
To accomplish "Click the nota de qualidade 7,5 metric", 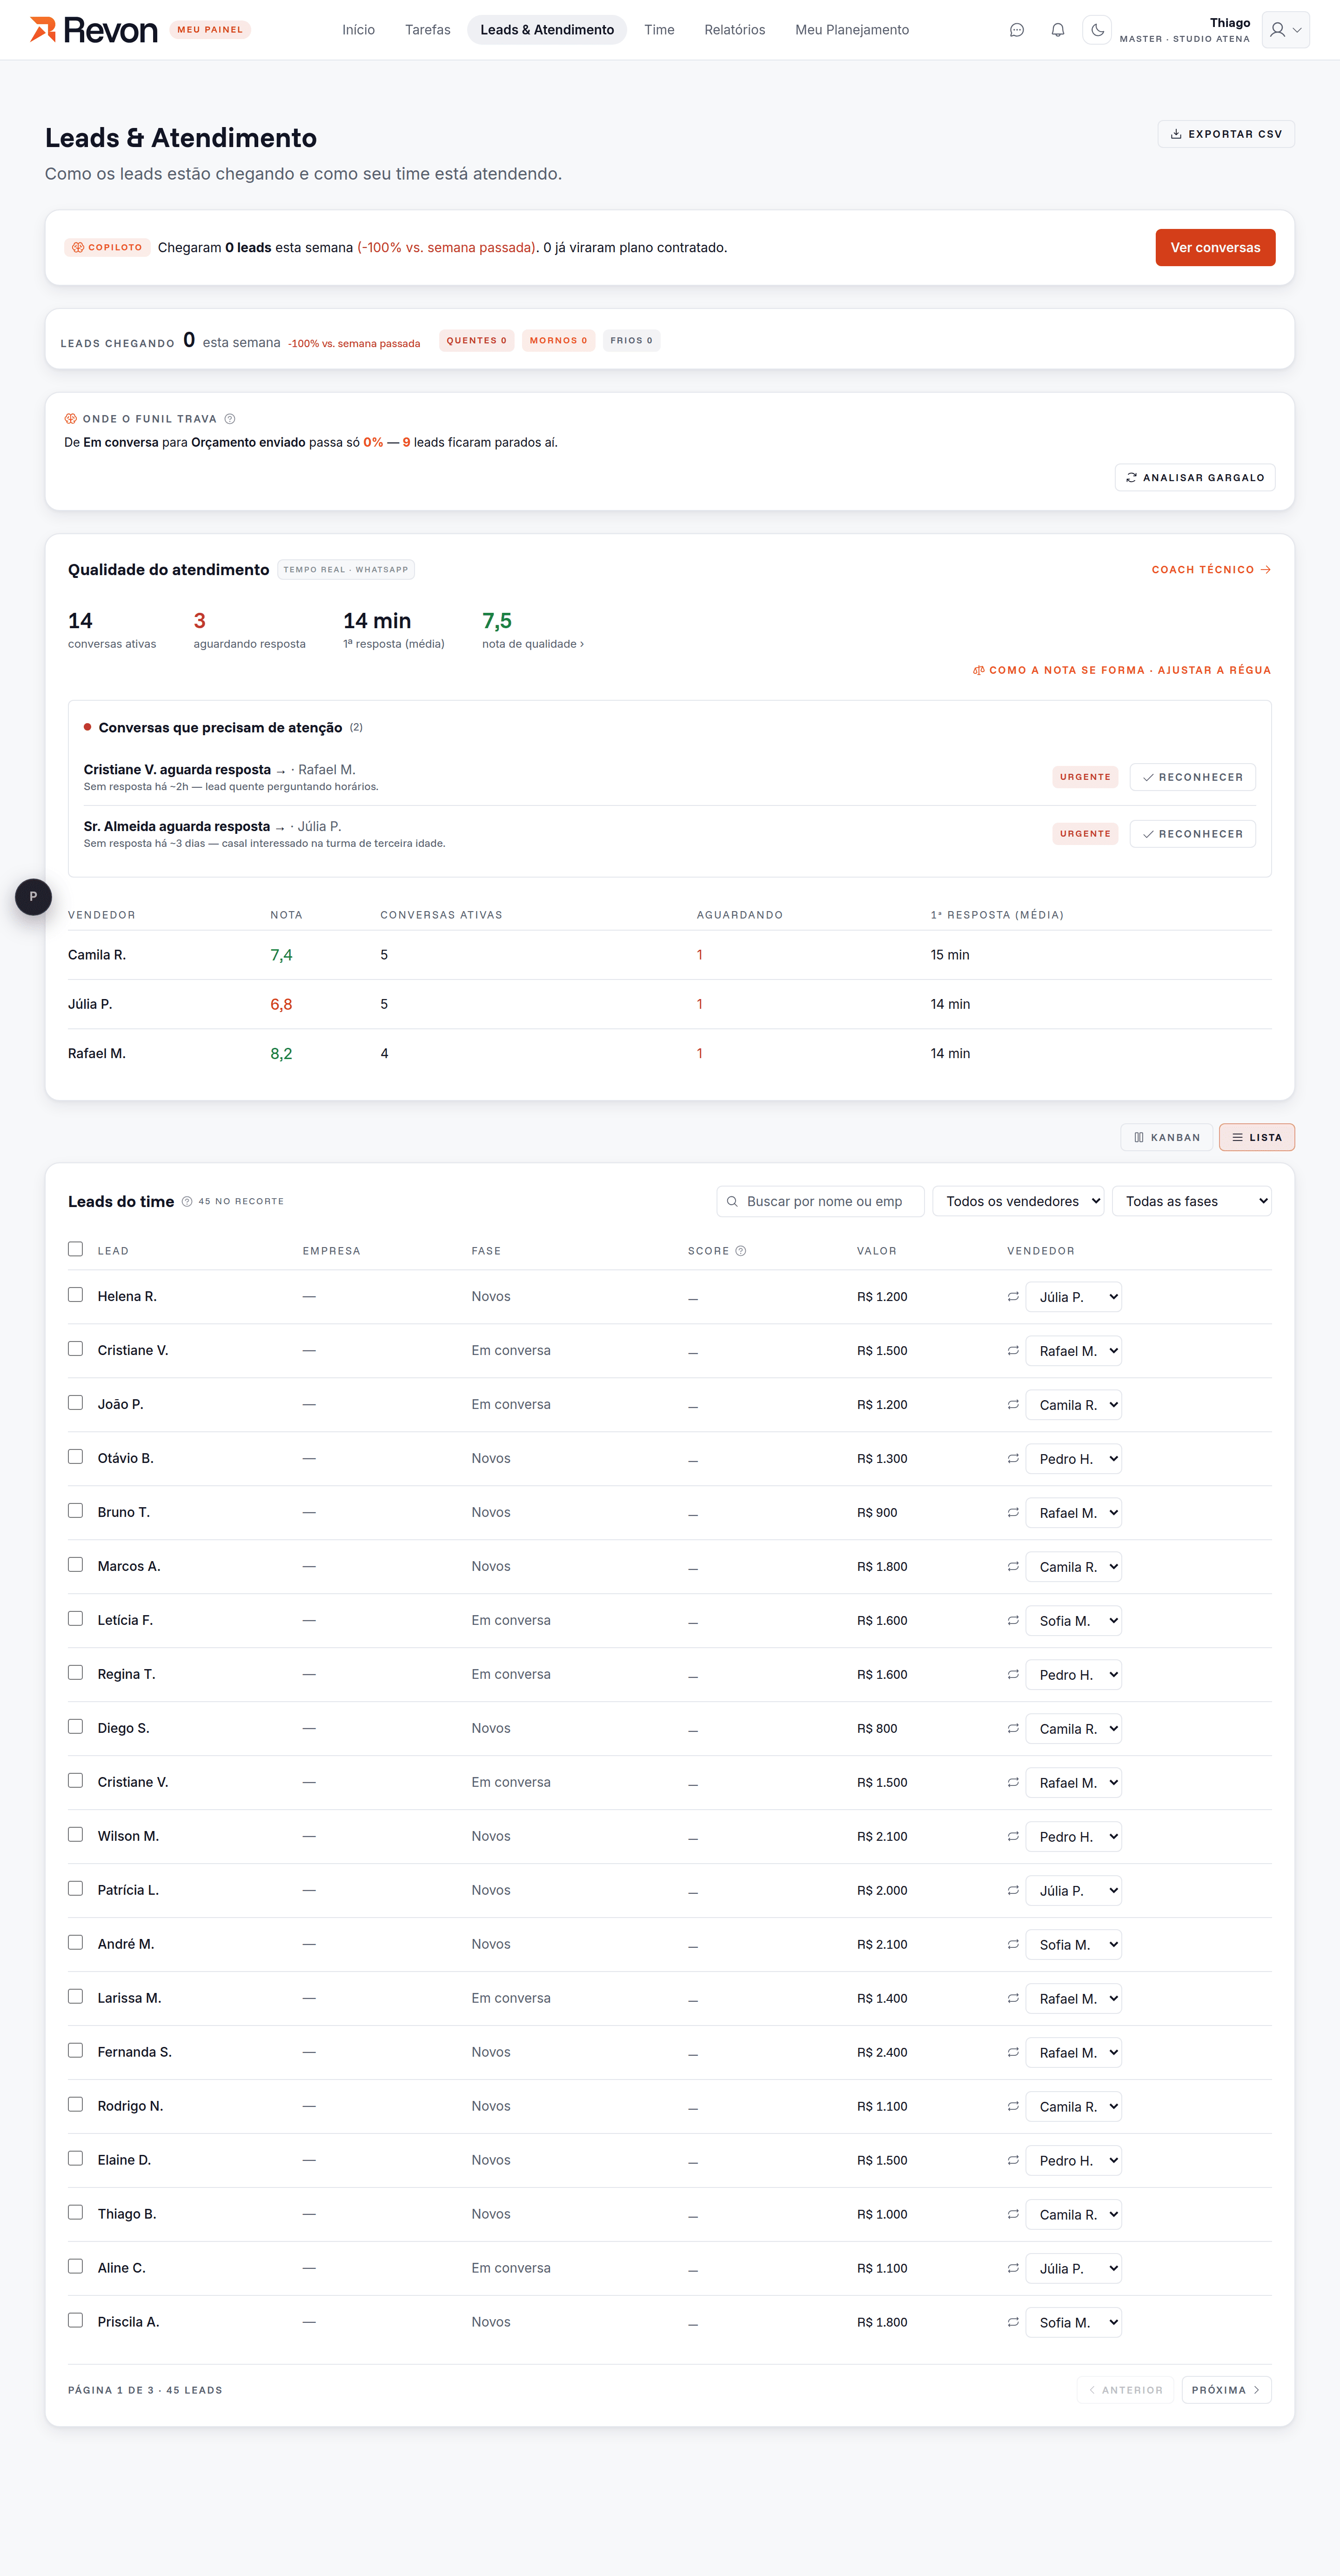I will (x=533, y=630).
